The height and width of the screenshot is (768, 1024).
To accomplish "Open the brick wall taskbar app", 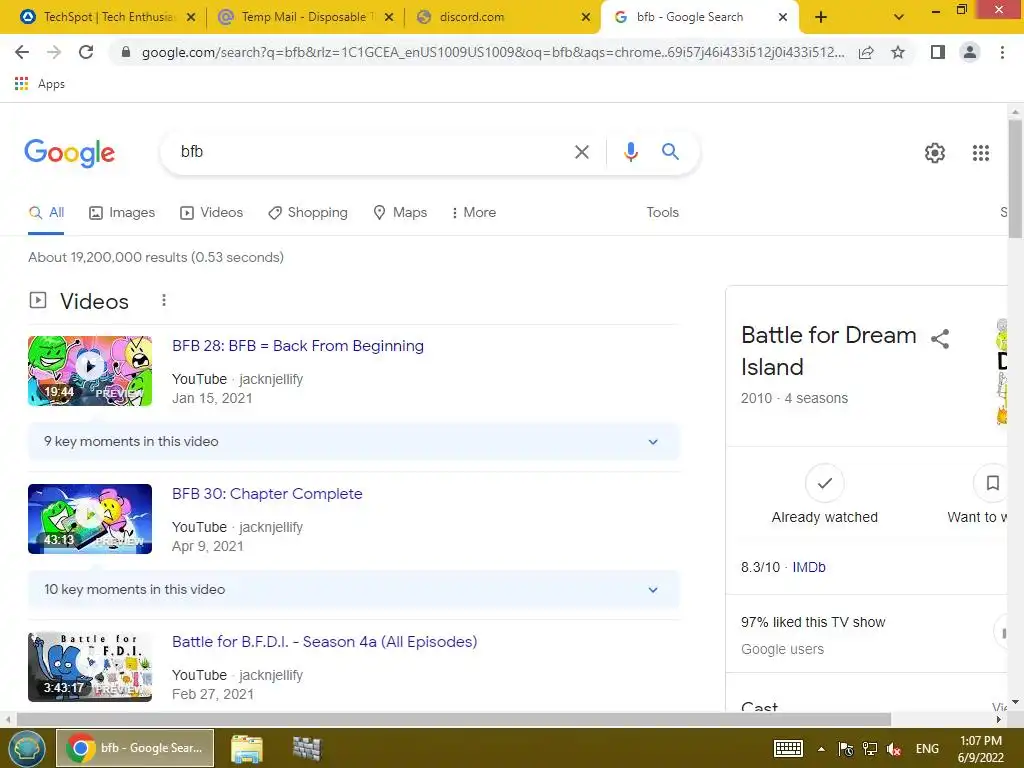I will [307, 748].
